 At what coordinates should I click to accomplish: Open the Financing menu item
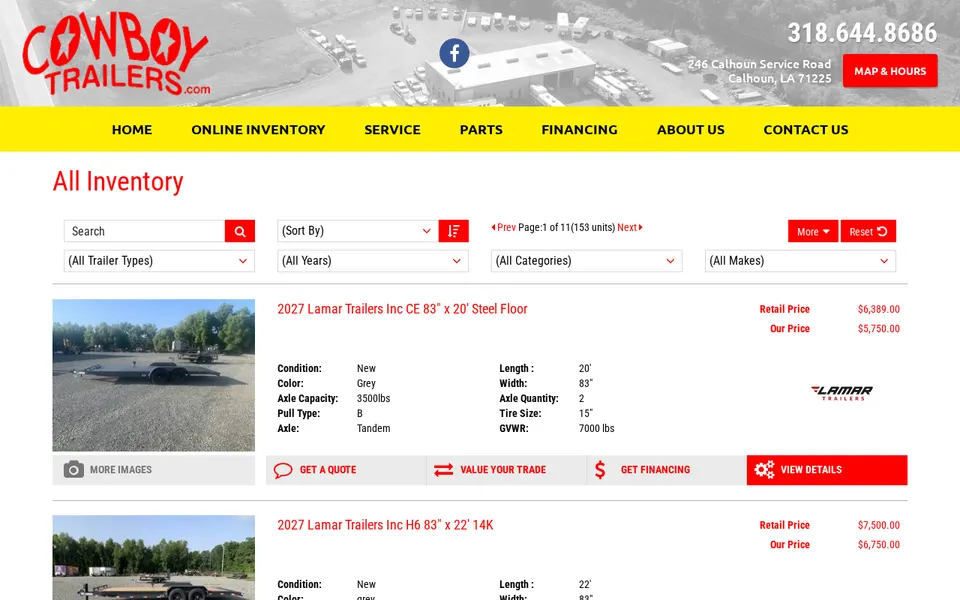580,130
